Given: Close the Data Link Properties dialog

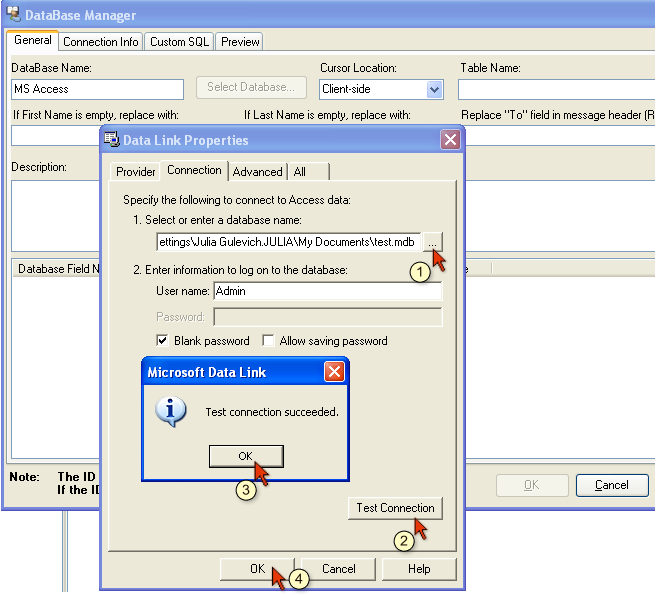Looking at the screenshot, I should point(450,139).
